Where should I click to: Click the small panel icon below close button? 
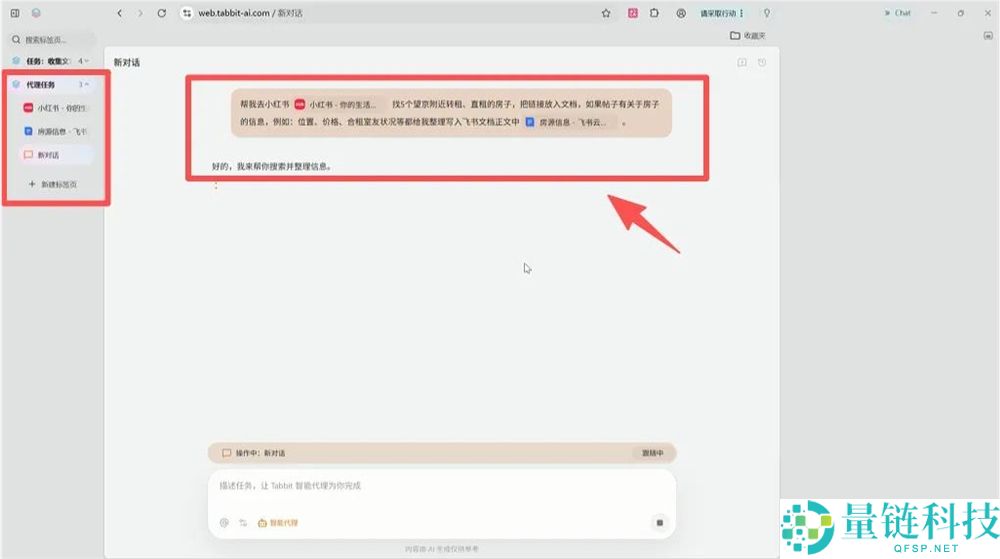point(988,36)
